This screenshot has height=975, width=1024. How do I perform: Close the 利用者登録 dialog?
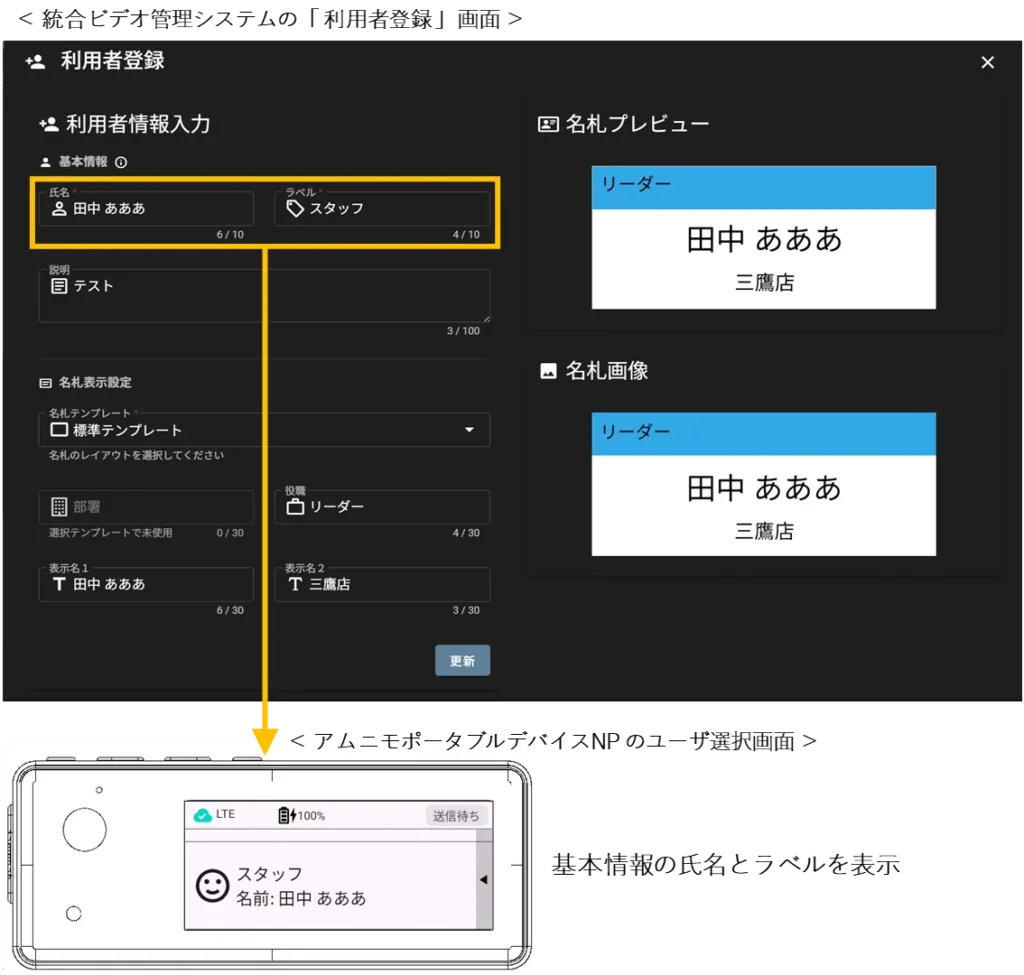[987, 63]
